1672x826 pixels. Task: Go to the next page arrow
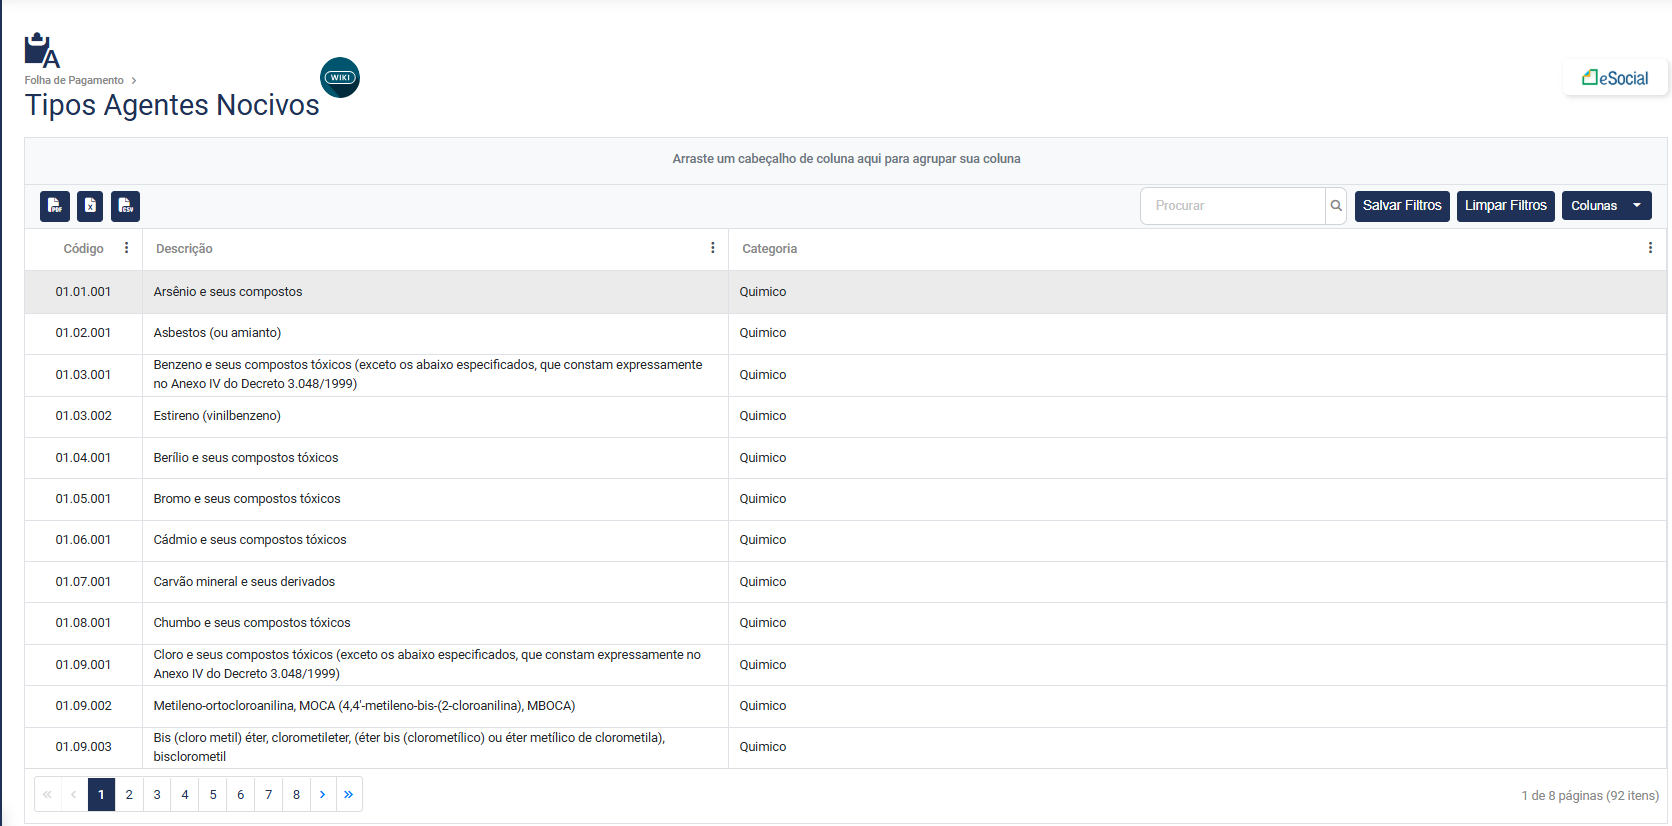(x=322, y=795)
